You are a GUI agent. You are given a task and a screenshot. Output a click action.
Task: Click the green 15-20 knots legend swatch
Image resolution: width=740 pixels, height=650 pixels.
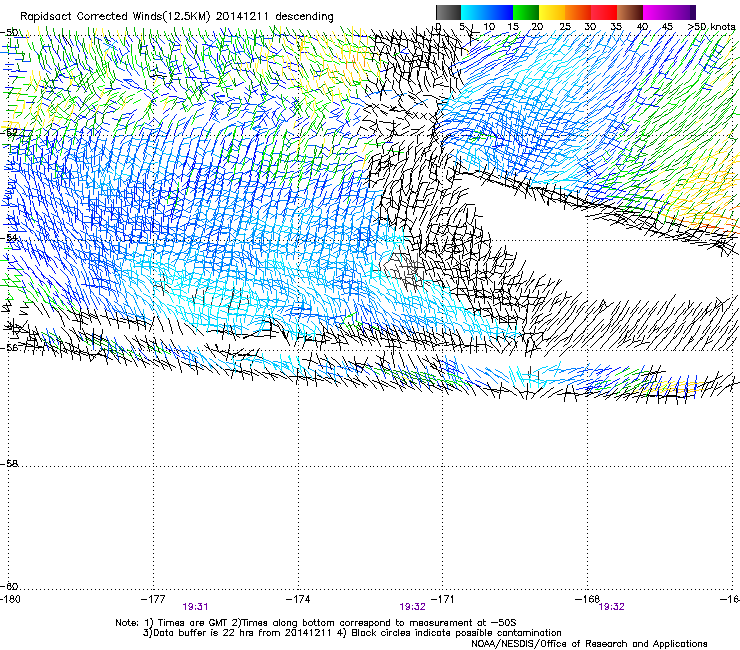[x=526, y=12]
